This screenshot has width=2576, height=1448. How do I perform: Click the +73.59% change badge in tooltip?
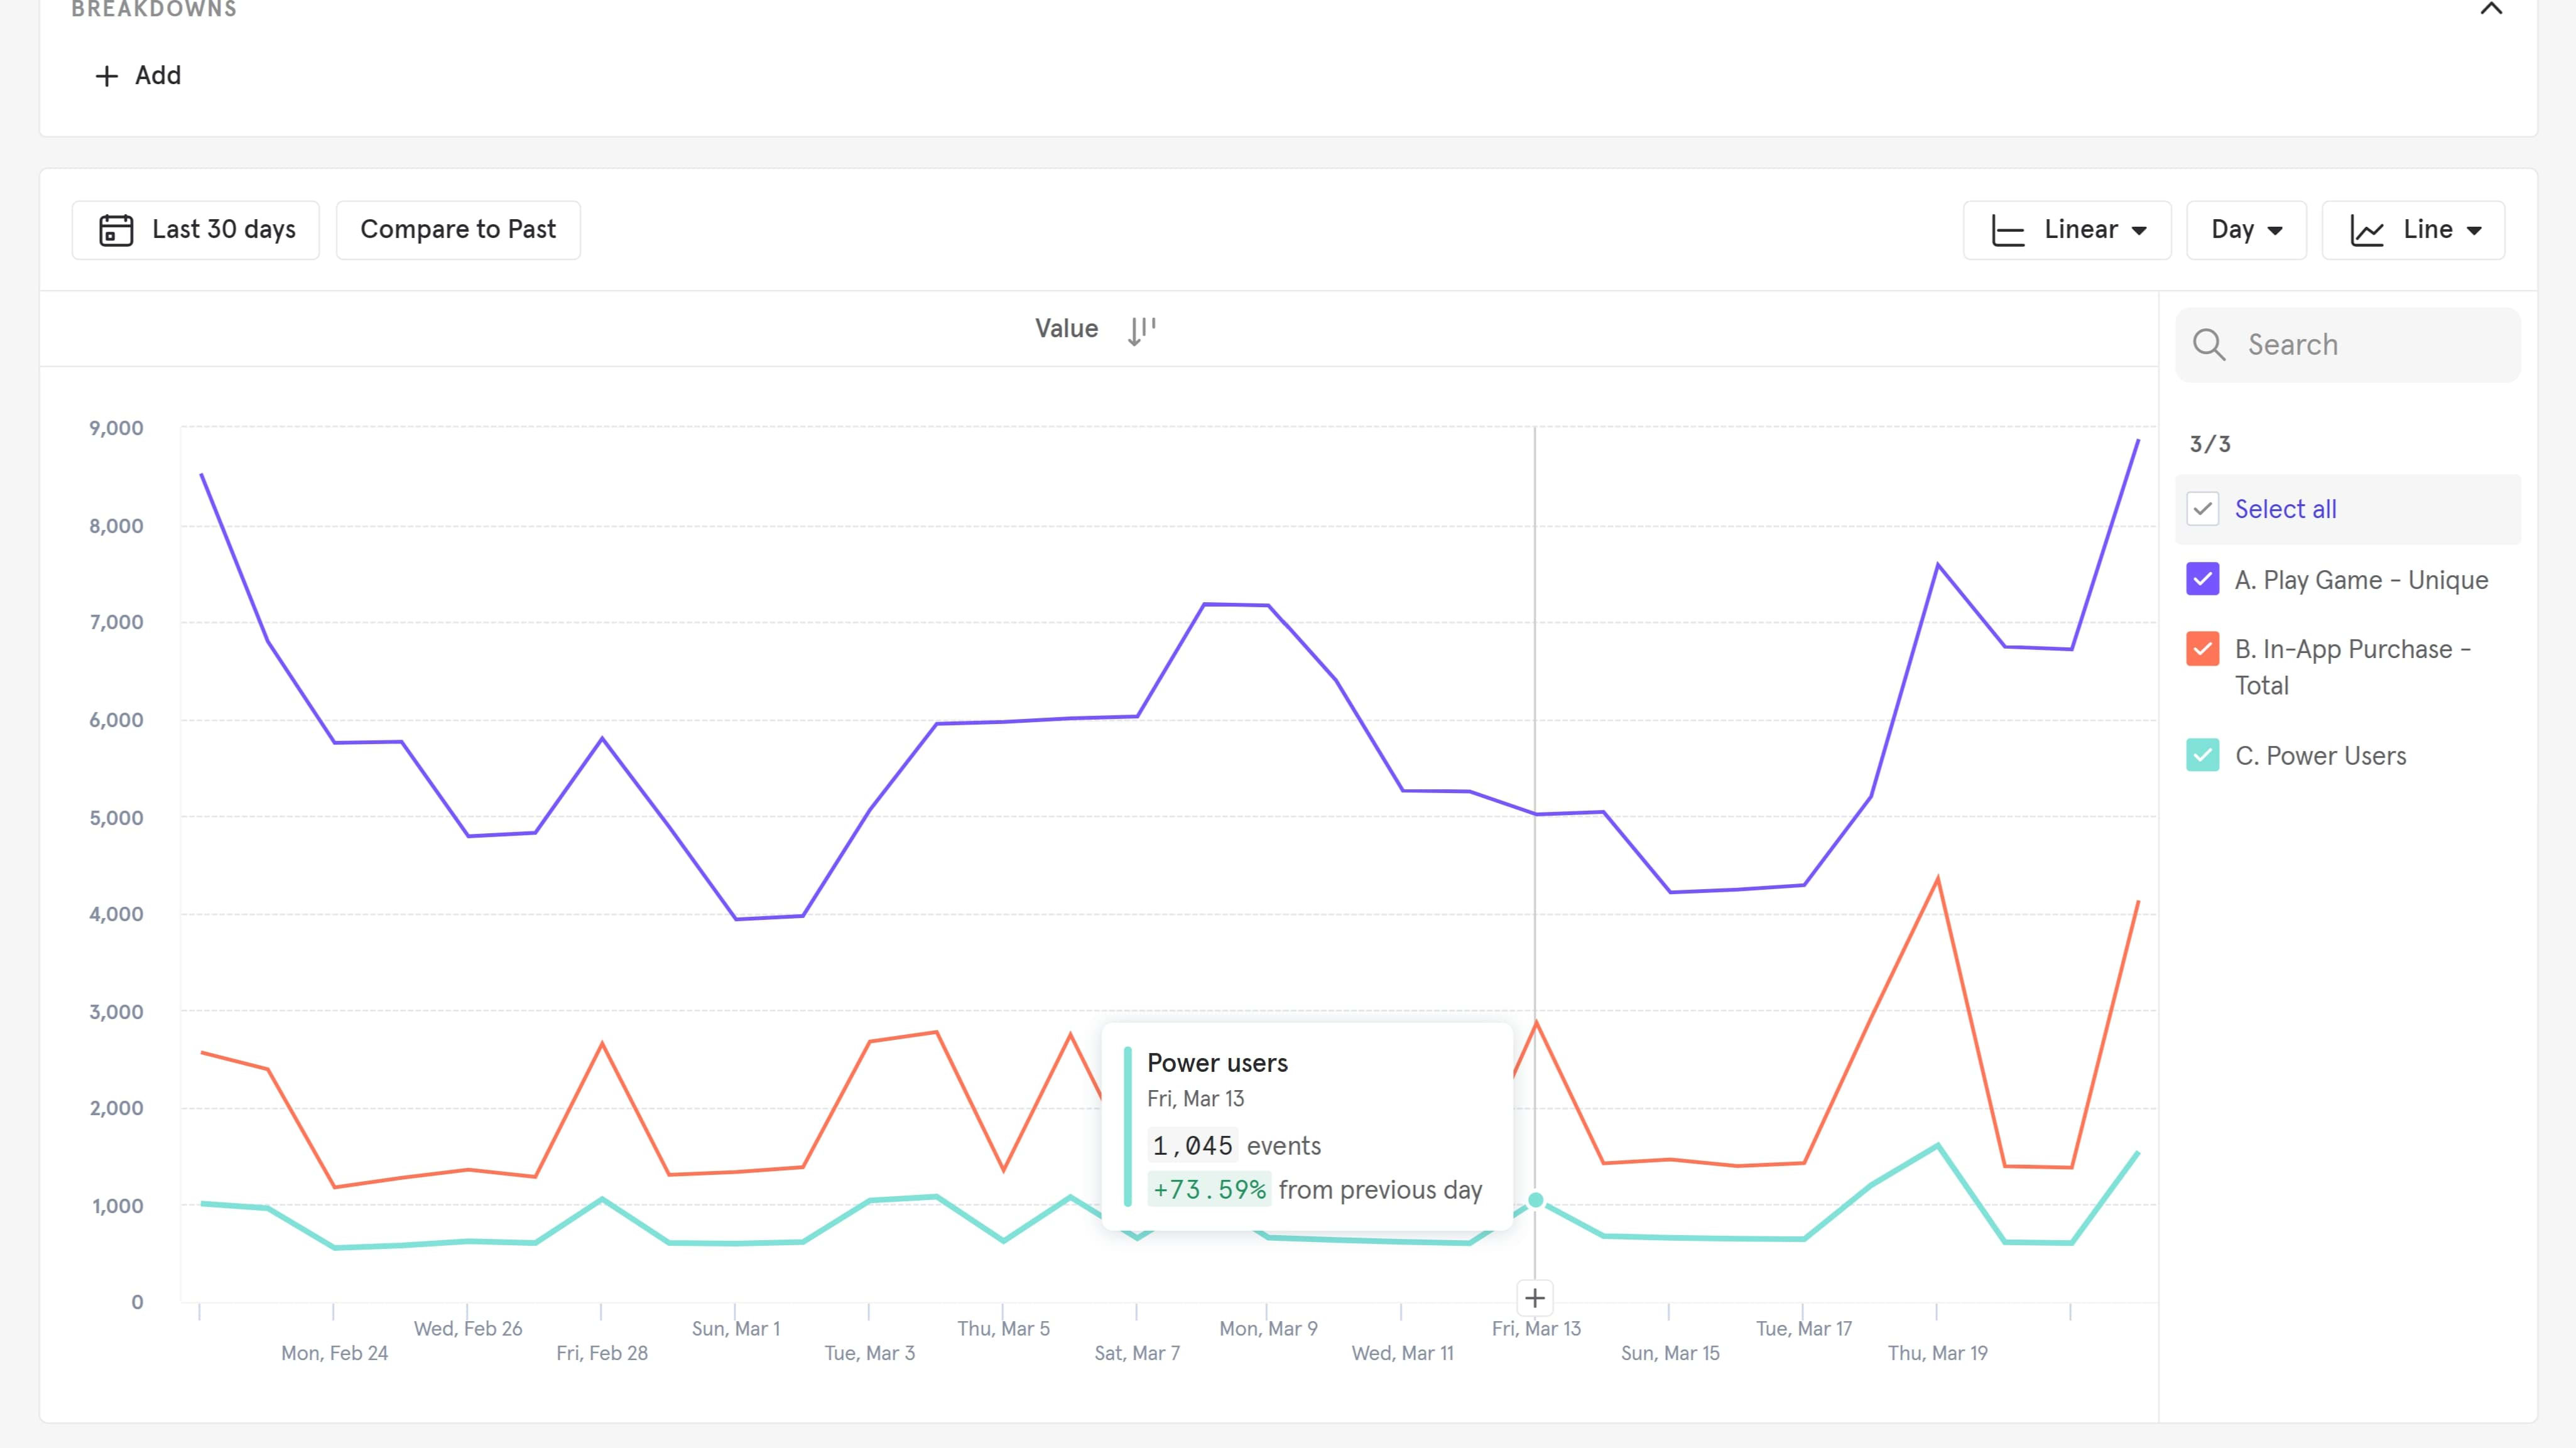click(x=1209, y=1189)
